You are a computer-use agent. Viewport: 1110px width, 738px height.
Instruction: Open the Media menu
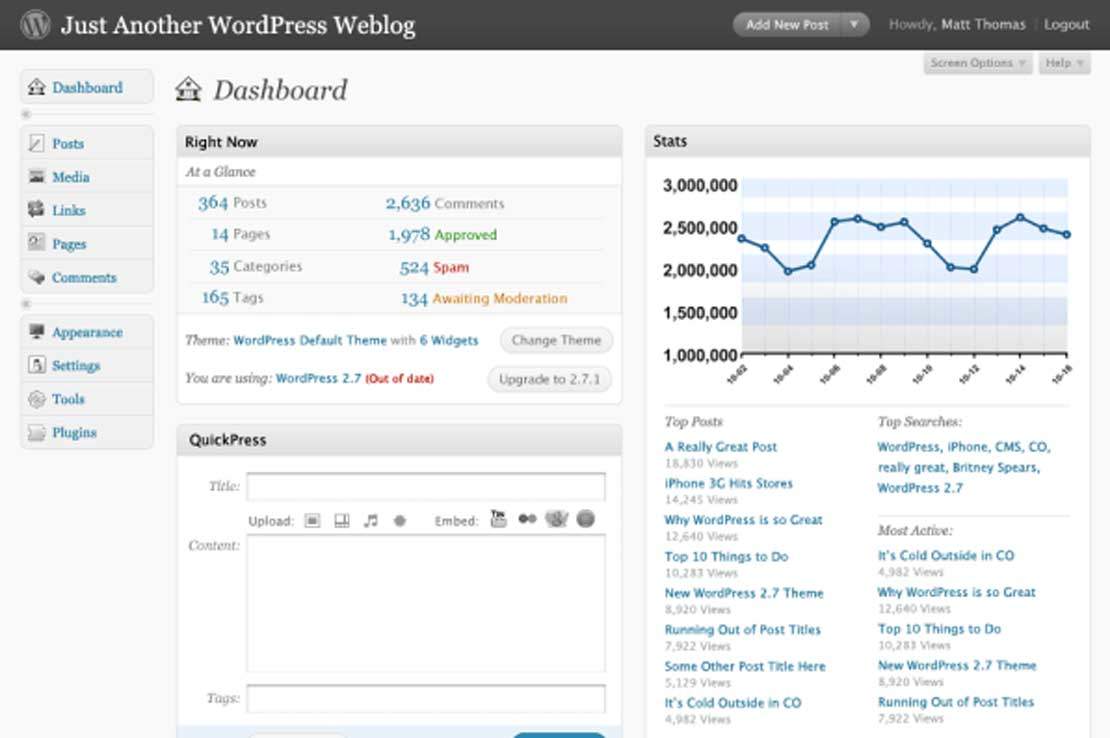point(87,176)
